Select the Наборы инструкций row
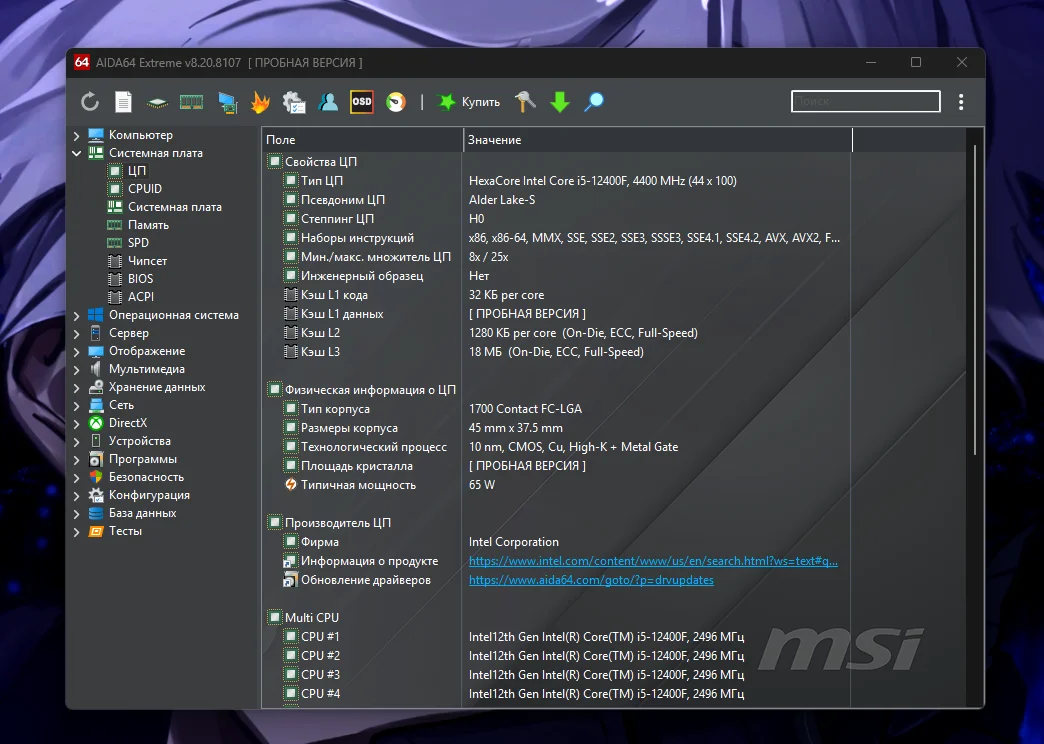The height and width of the screenshot is (744, 1044). (556, 238)
